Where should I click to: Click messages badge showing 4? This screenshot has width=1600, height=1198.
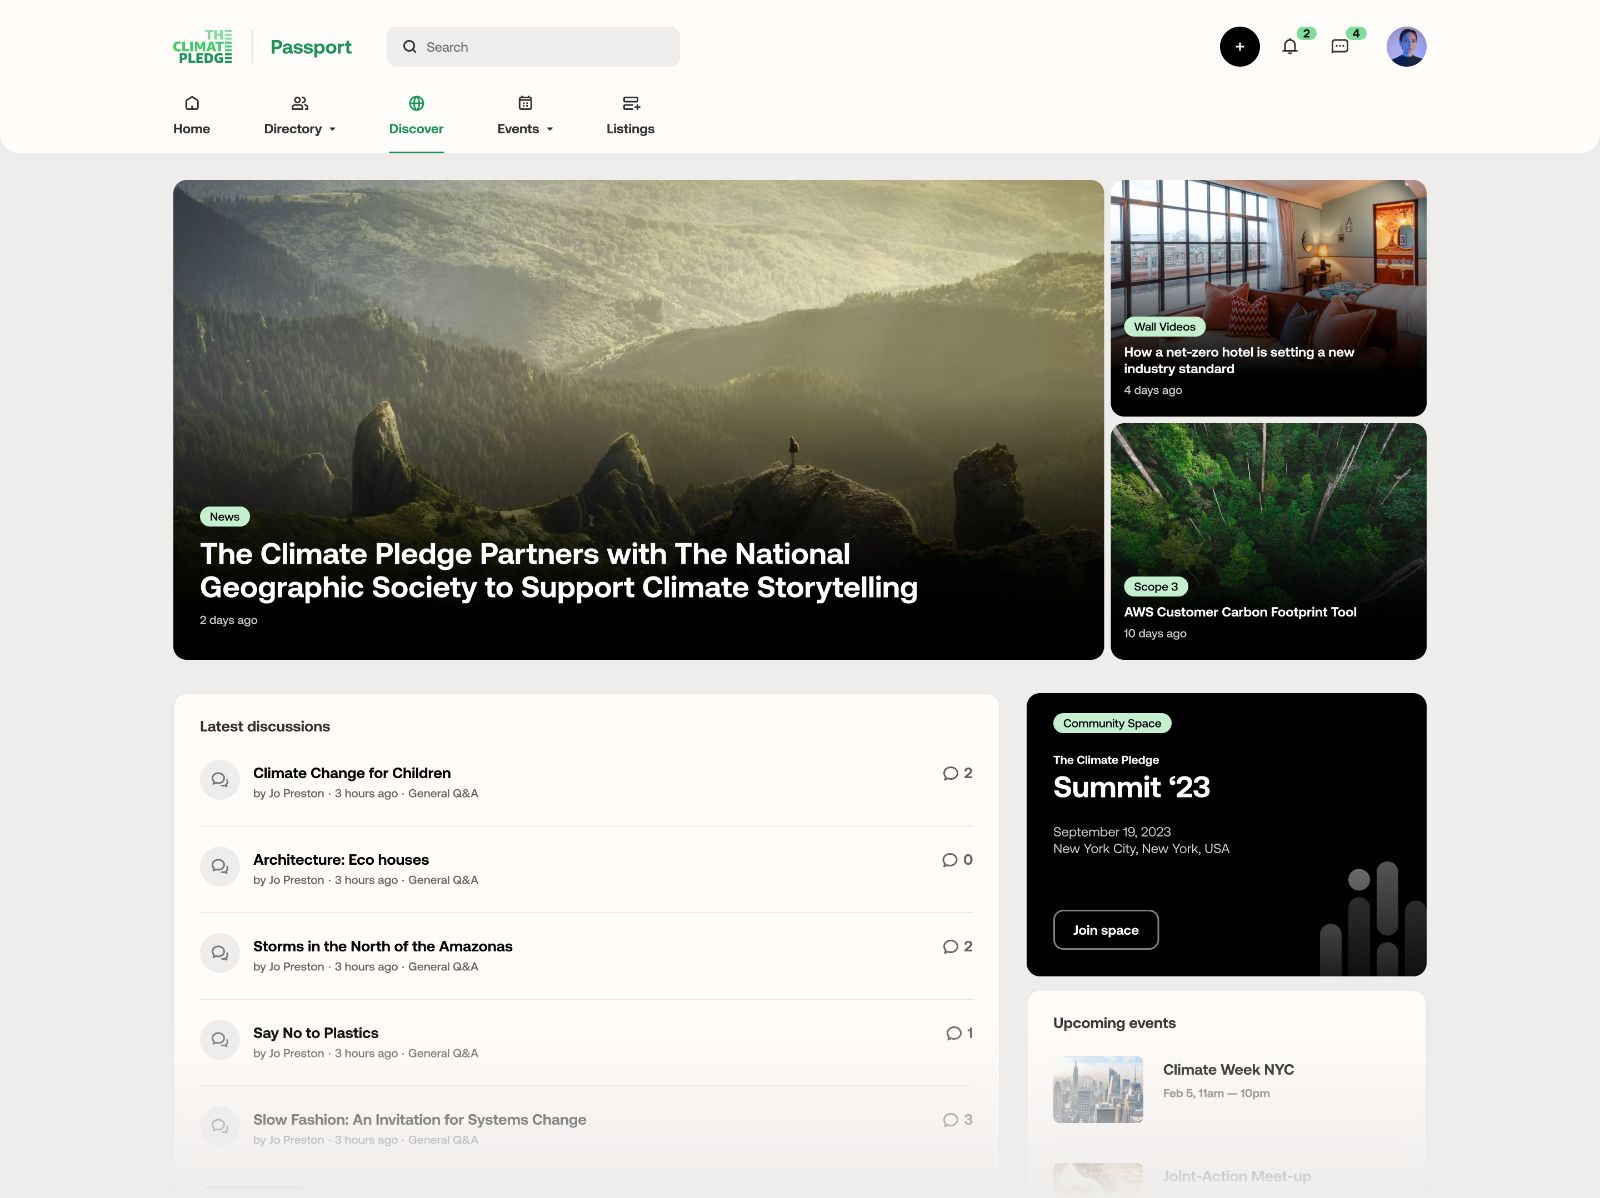coord(1356,33)
